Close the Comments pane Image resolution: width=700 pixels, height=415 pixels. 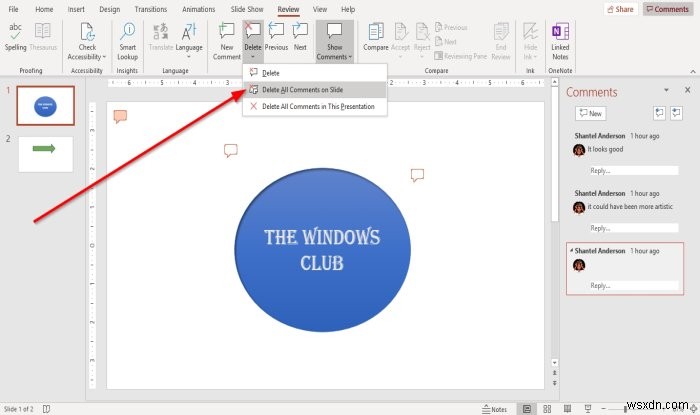688,90
